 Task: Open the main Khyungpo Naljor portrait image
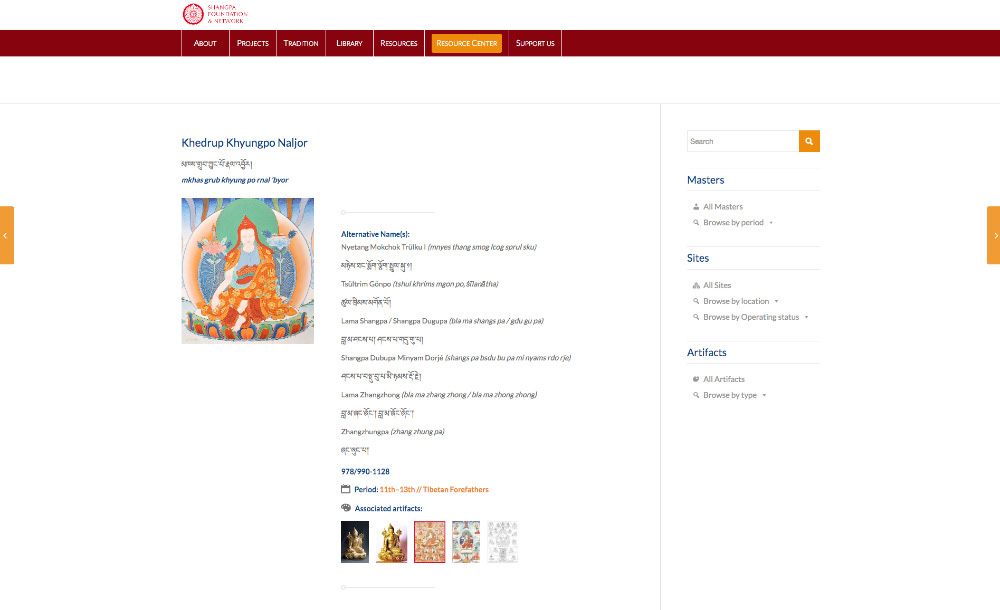coord(247,271)
